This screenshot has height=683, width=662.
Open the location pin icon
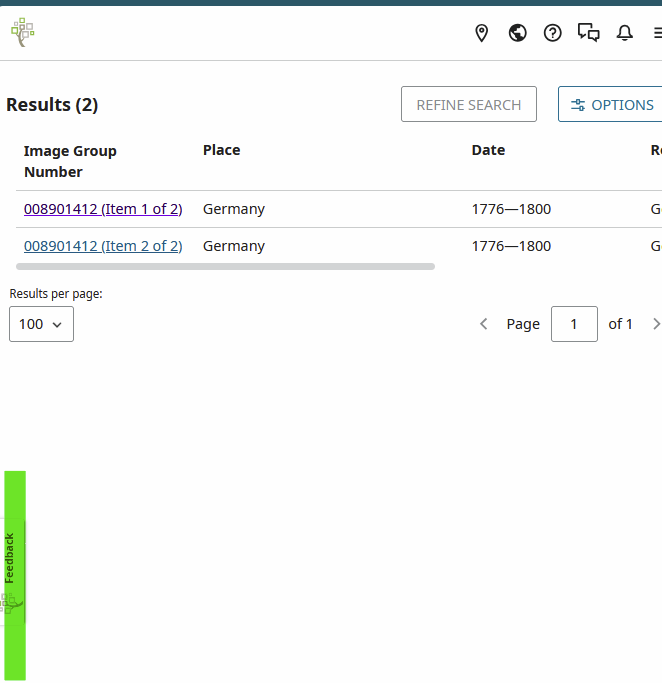tap(482, 33)
